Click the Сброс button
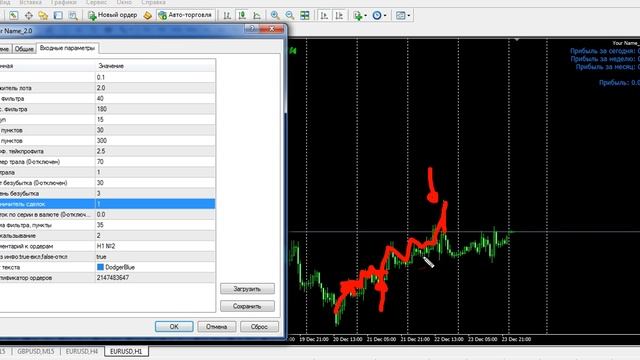 [259, 327]
